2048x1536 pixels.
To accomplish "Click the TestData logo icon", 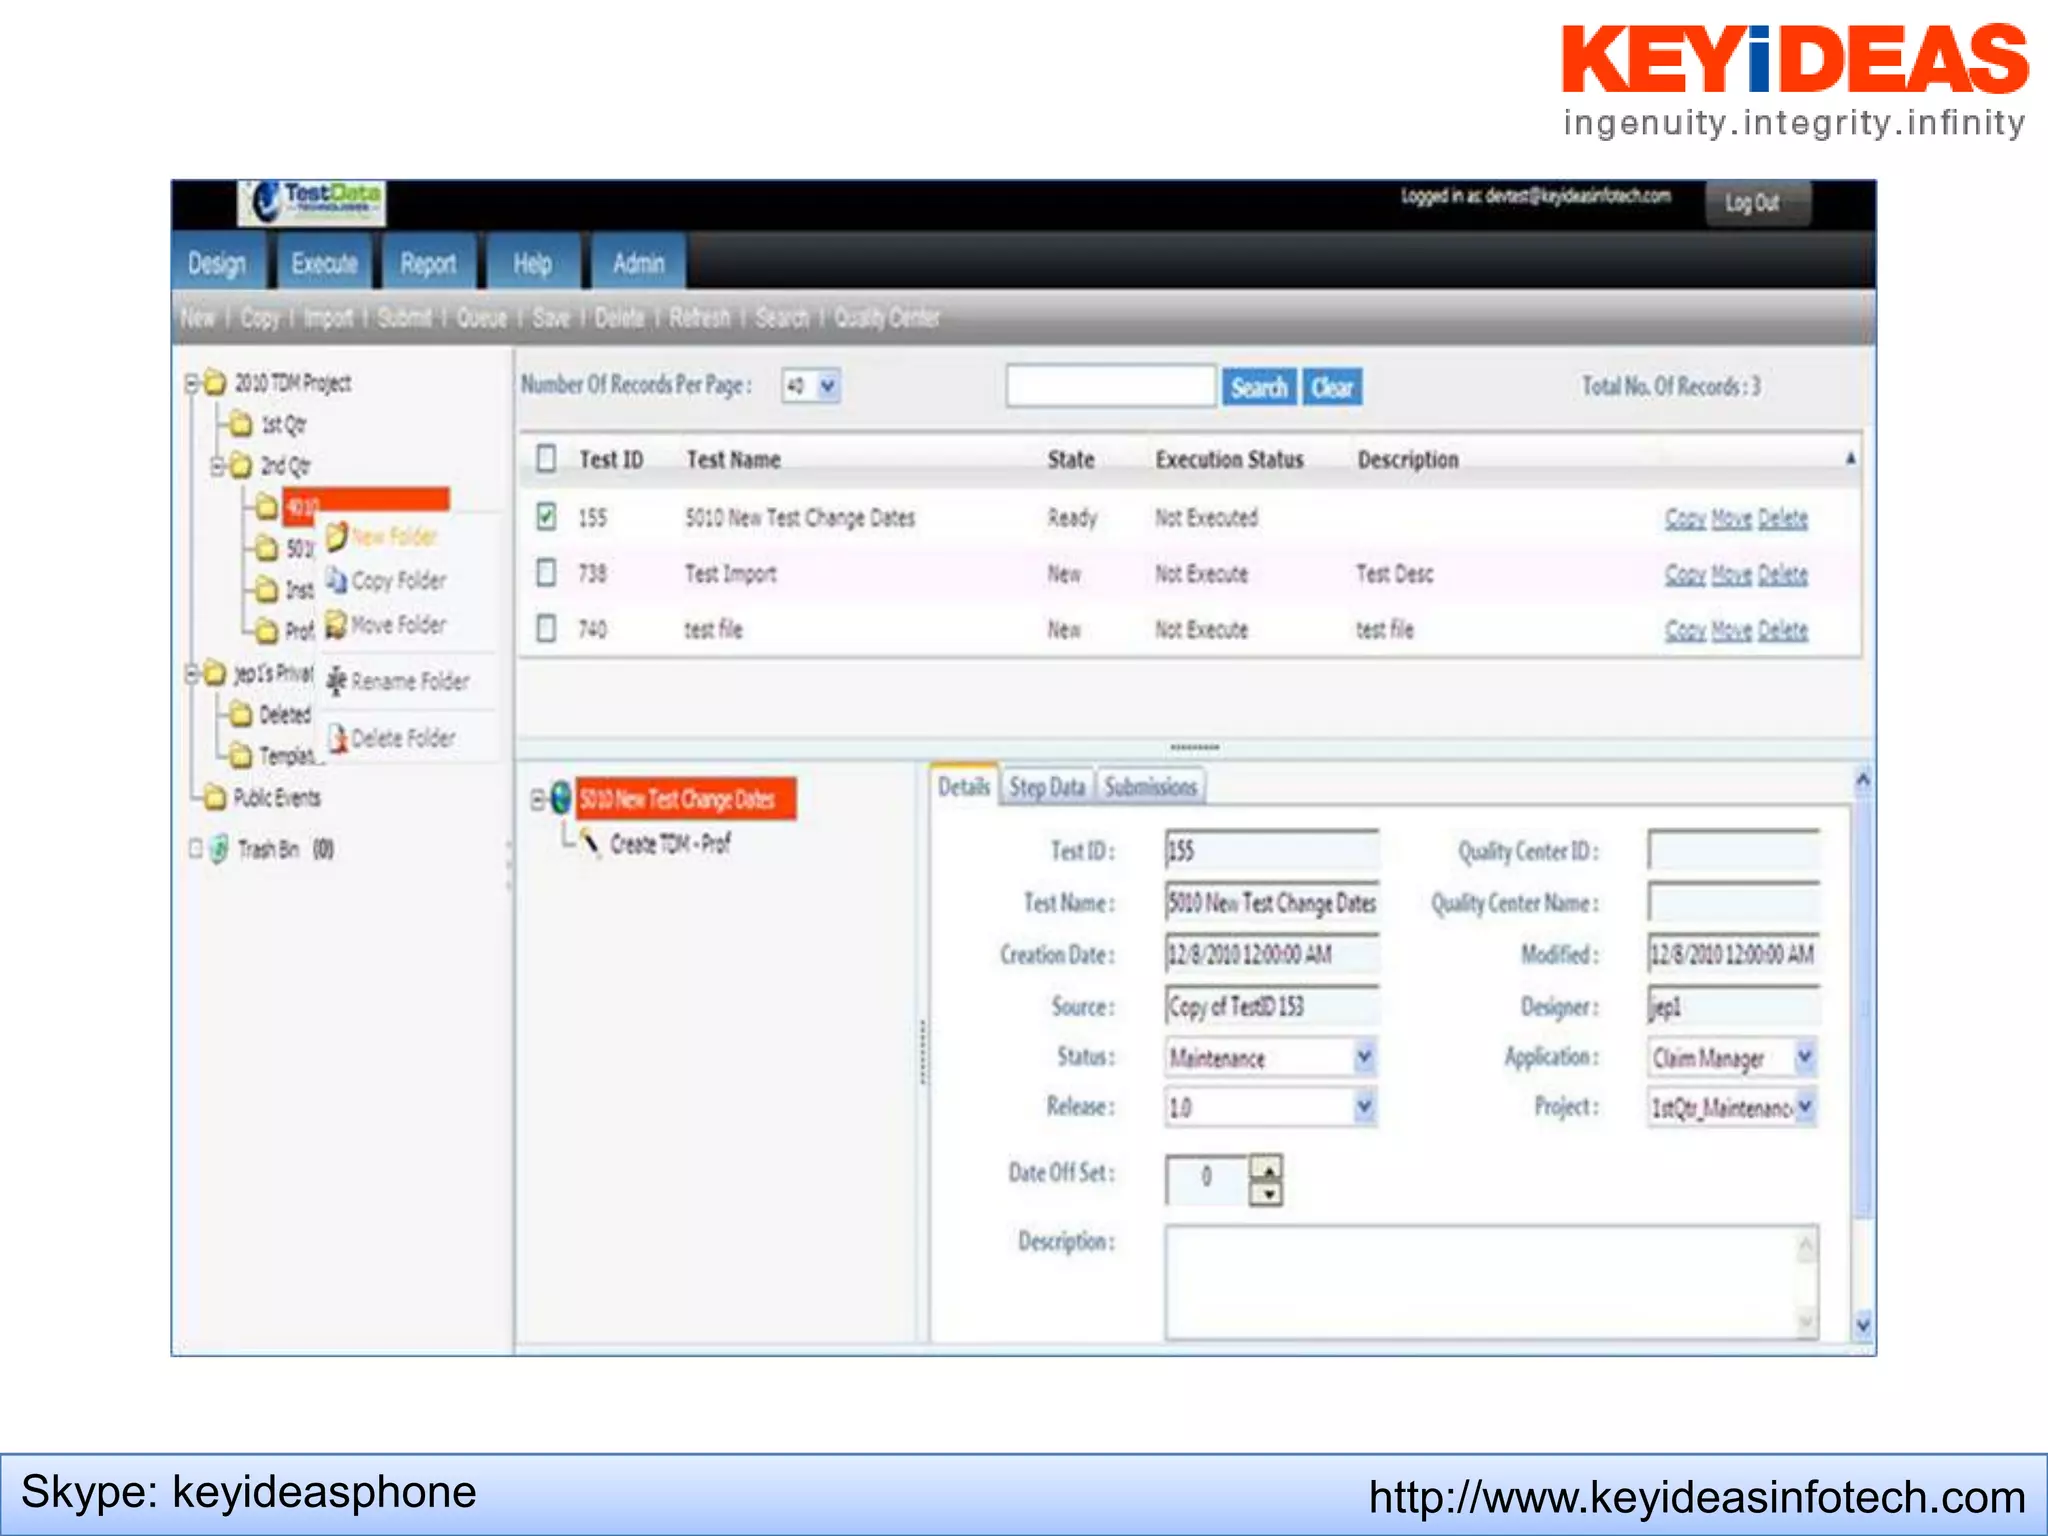I will pyautogui.click(x=311, y=202).
